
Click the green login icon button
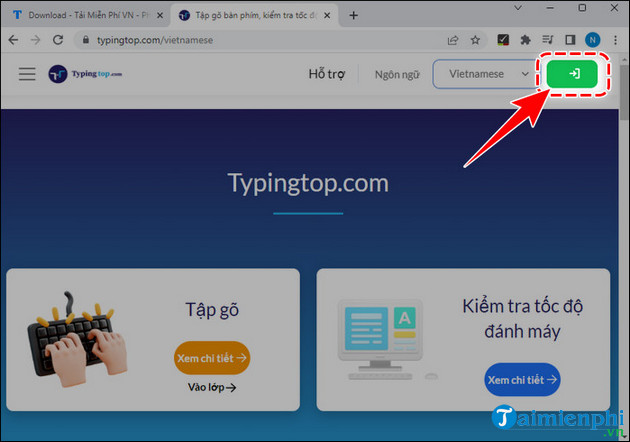point(572,74)
